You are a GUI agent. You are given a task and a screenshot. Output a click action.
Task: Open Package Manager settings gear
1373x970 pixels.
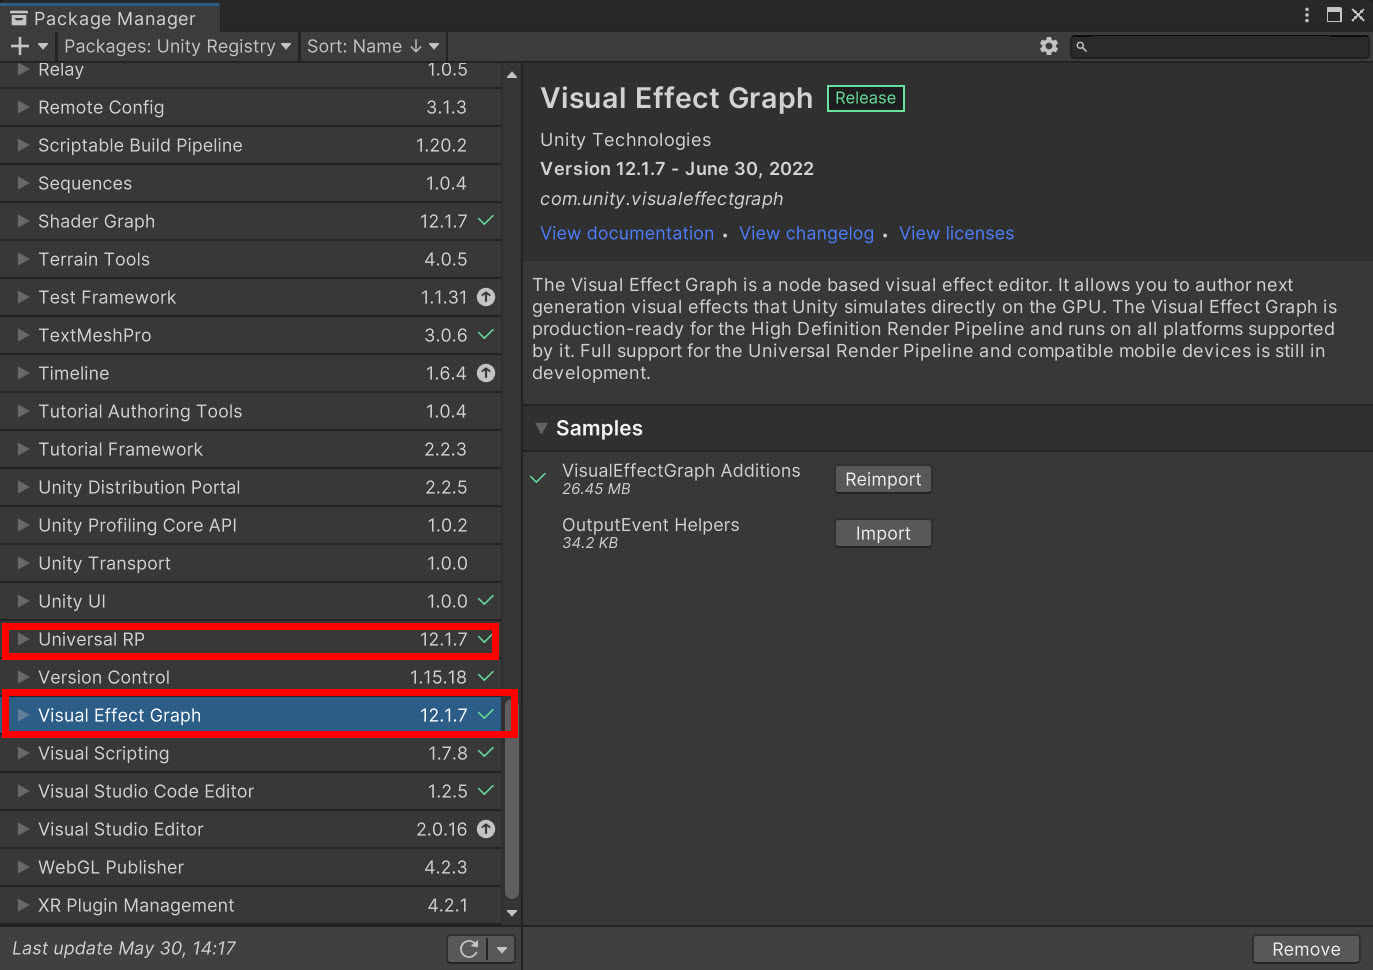1049,46
